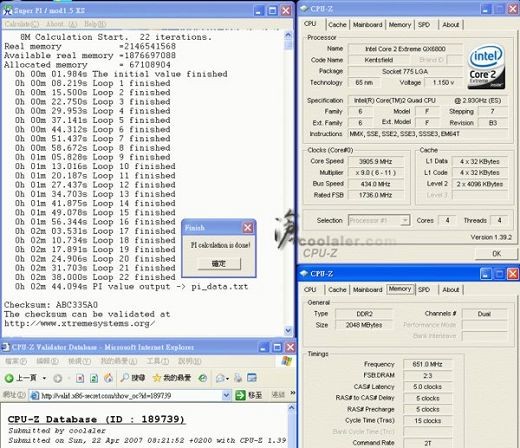Open the Processor #1 selection dropdown

(x=379, y=220)
